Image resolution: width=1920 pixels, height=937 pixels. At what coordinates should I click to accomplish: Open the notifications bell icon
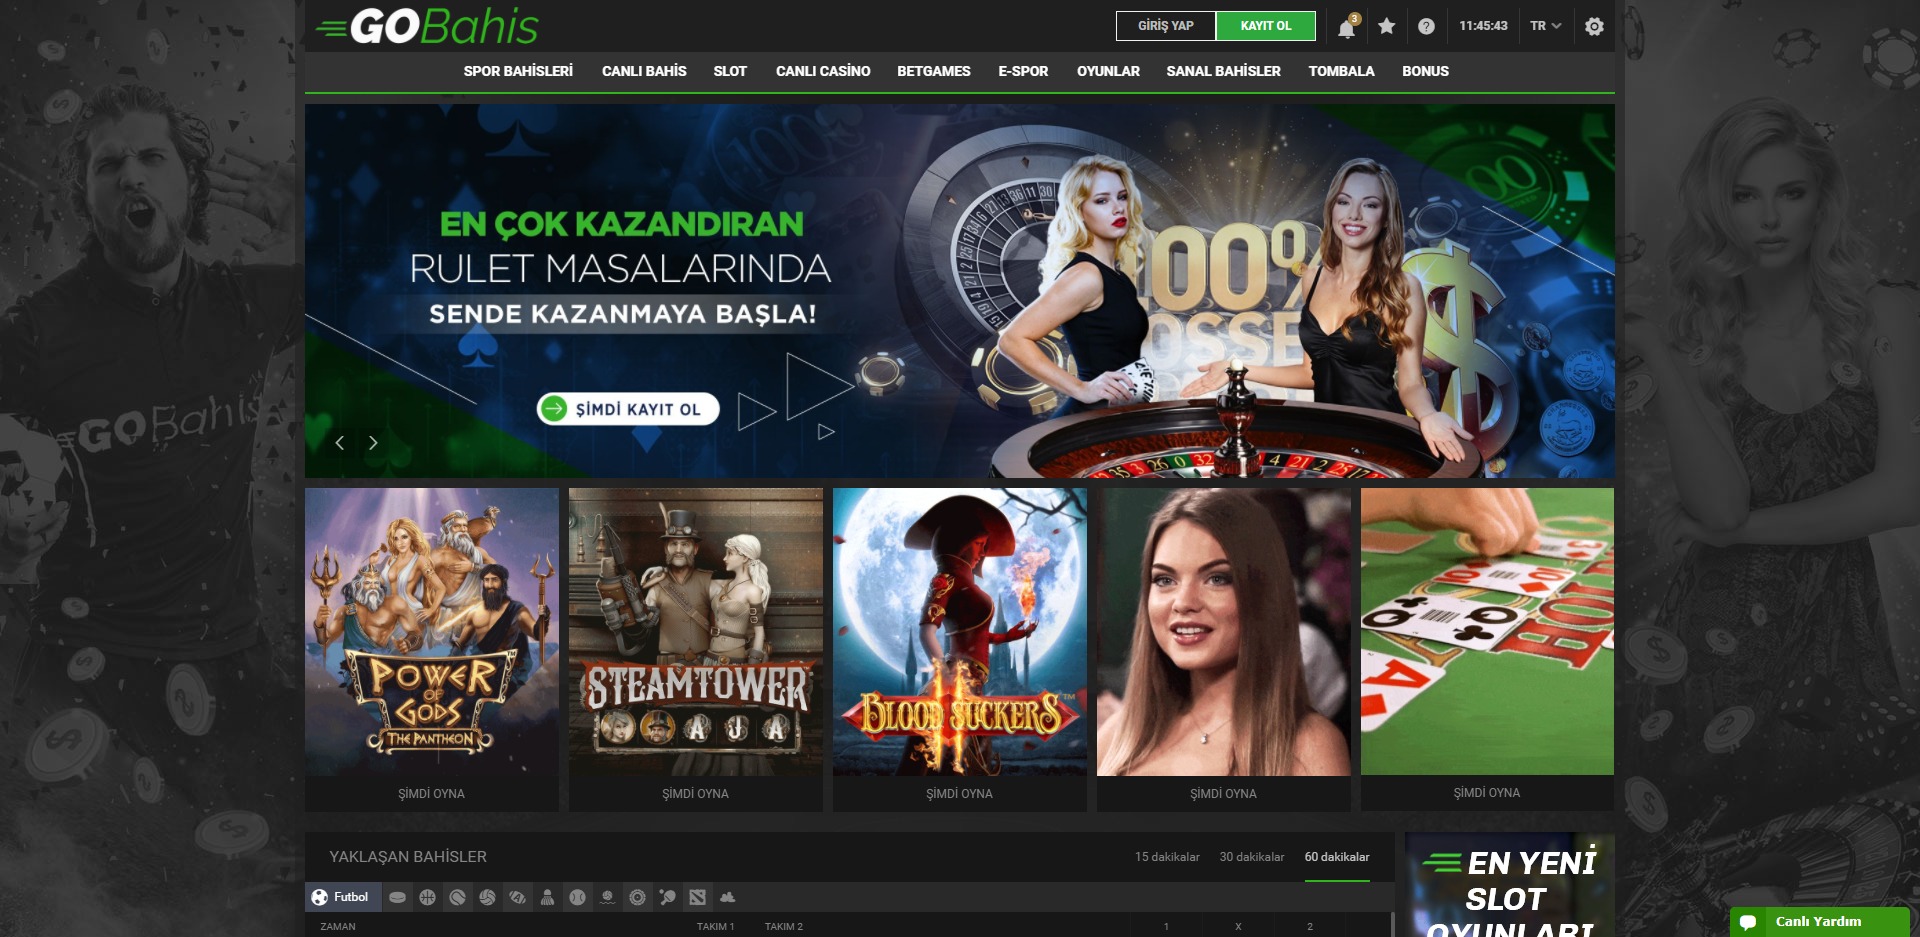click(1346, 28)
